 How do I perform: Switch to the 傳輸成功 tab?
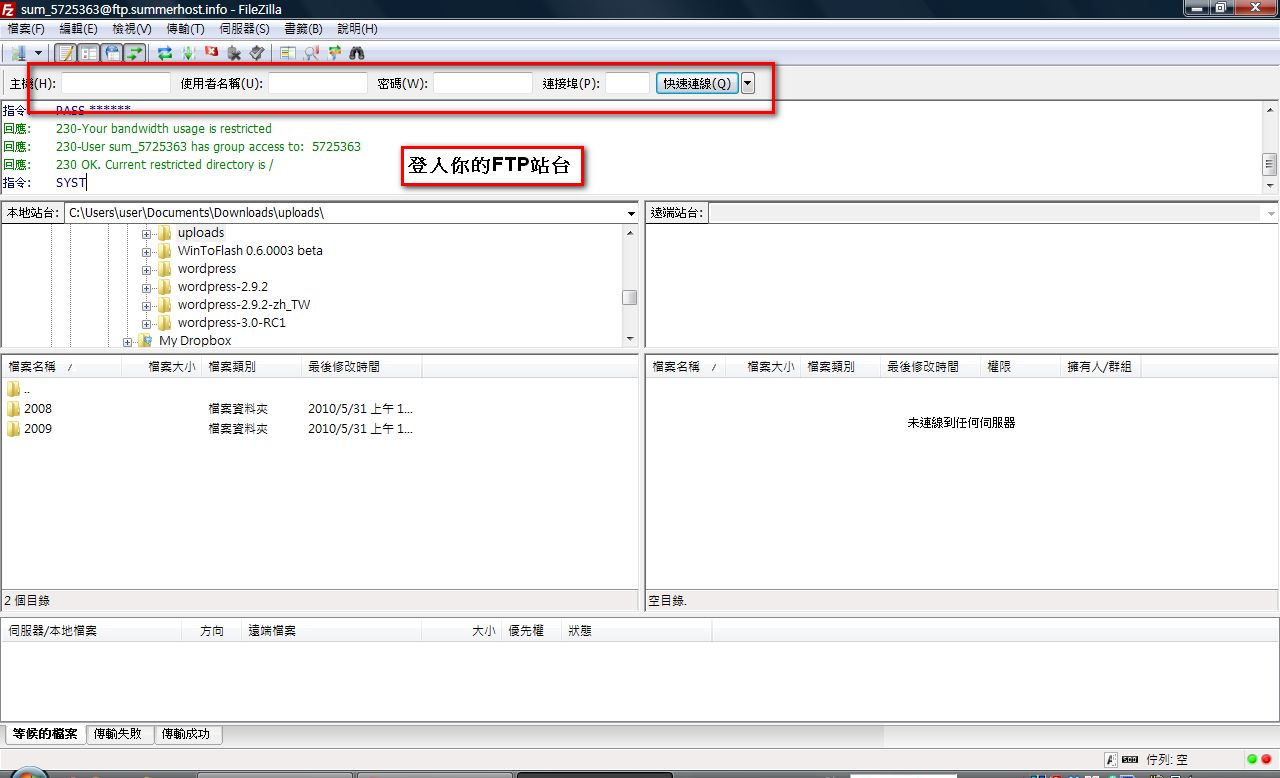(x=186, y=734)
